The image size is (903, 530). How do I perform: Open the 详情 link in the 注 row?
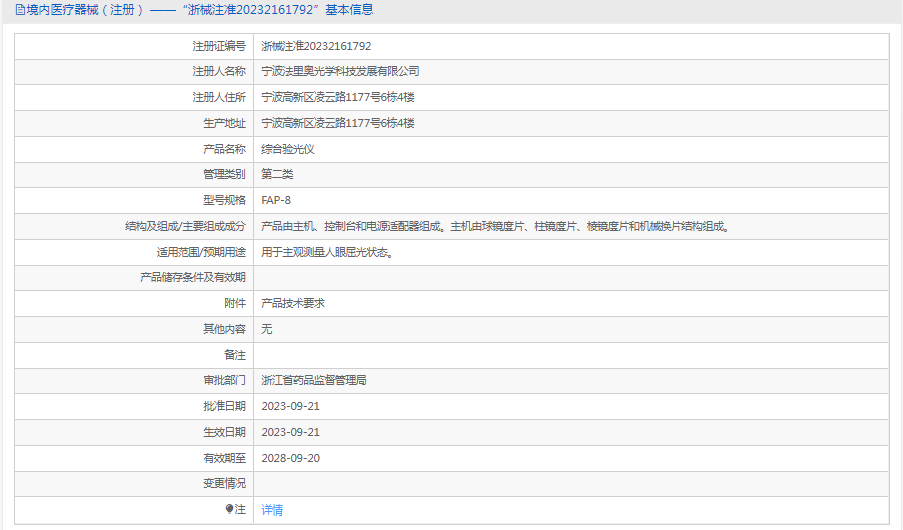(272, 510)
